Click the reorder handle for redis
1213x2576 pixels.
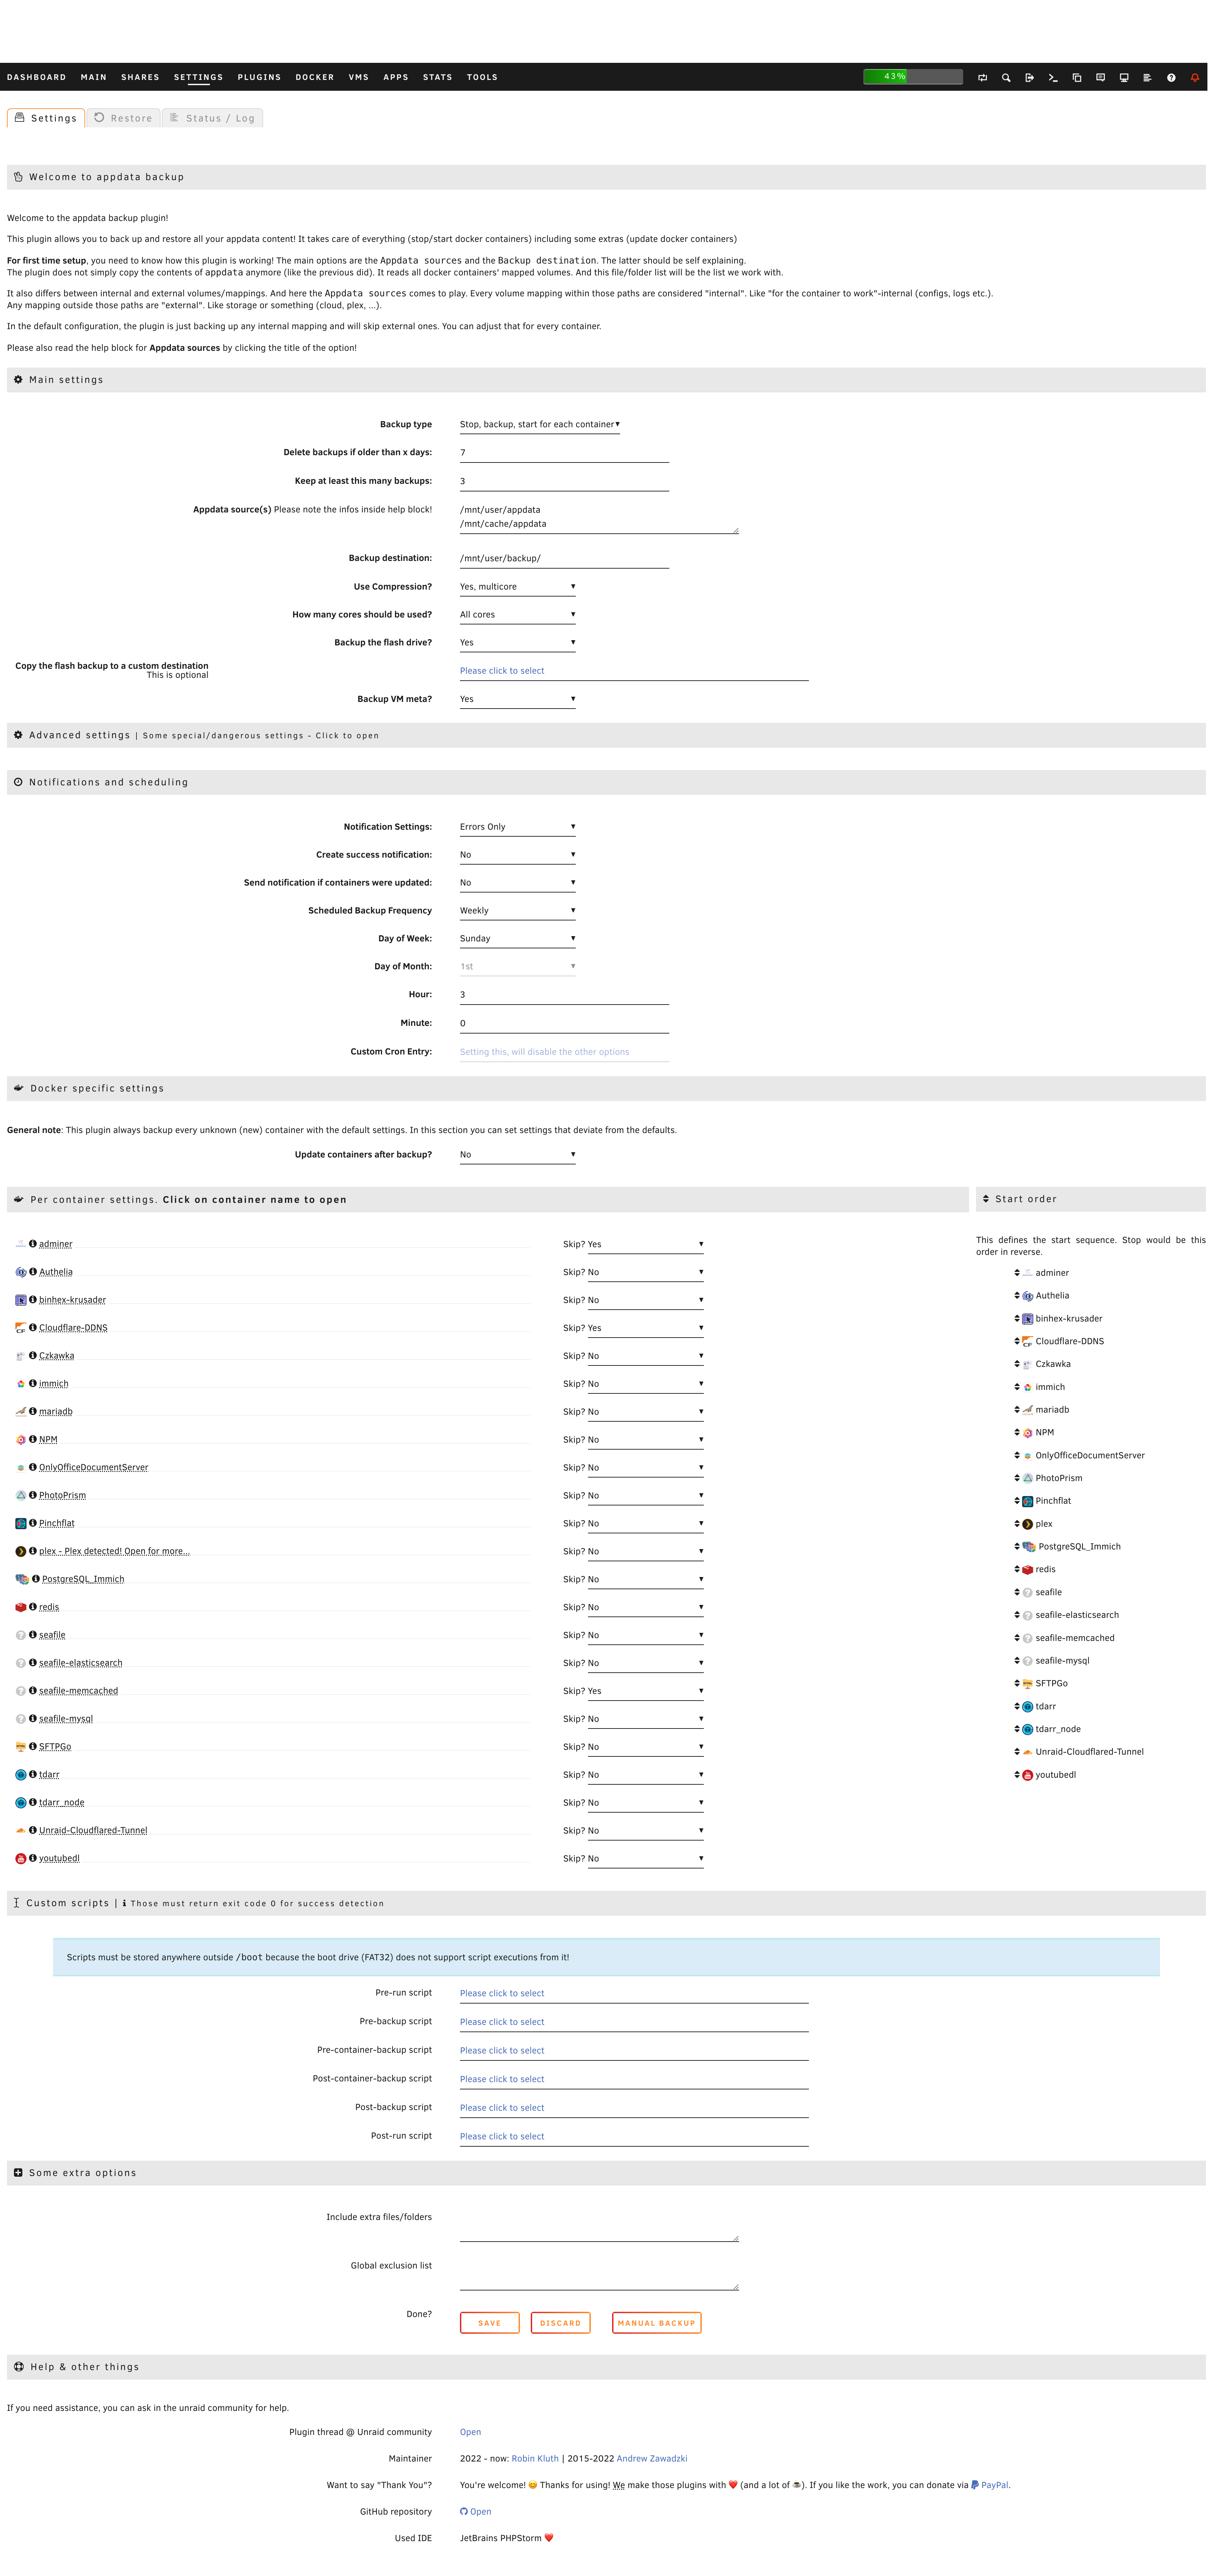1017,1569
